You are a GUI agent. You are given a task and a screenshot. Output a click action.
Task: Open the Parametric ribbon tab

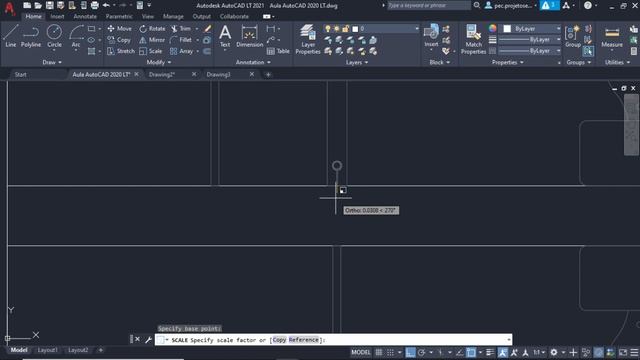coord(119,16)
